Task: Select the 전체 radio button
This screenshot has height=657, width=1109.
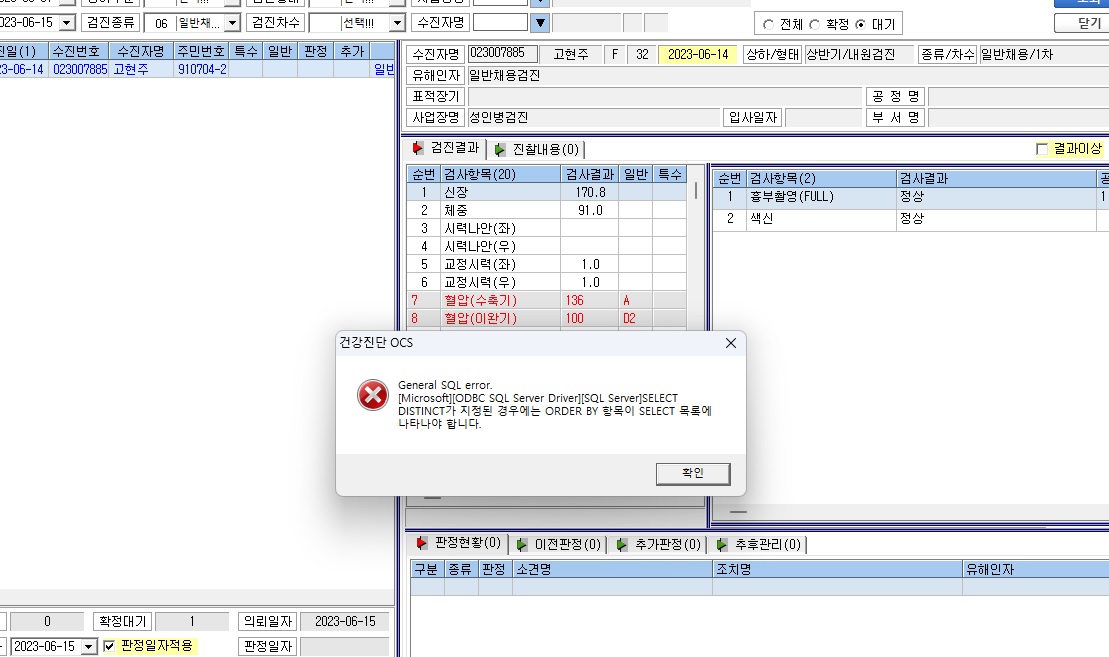Action: pos(768,25)
